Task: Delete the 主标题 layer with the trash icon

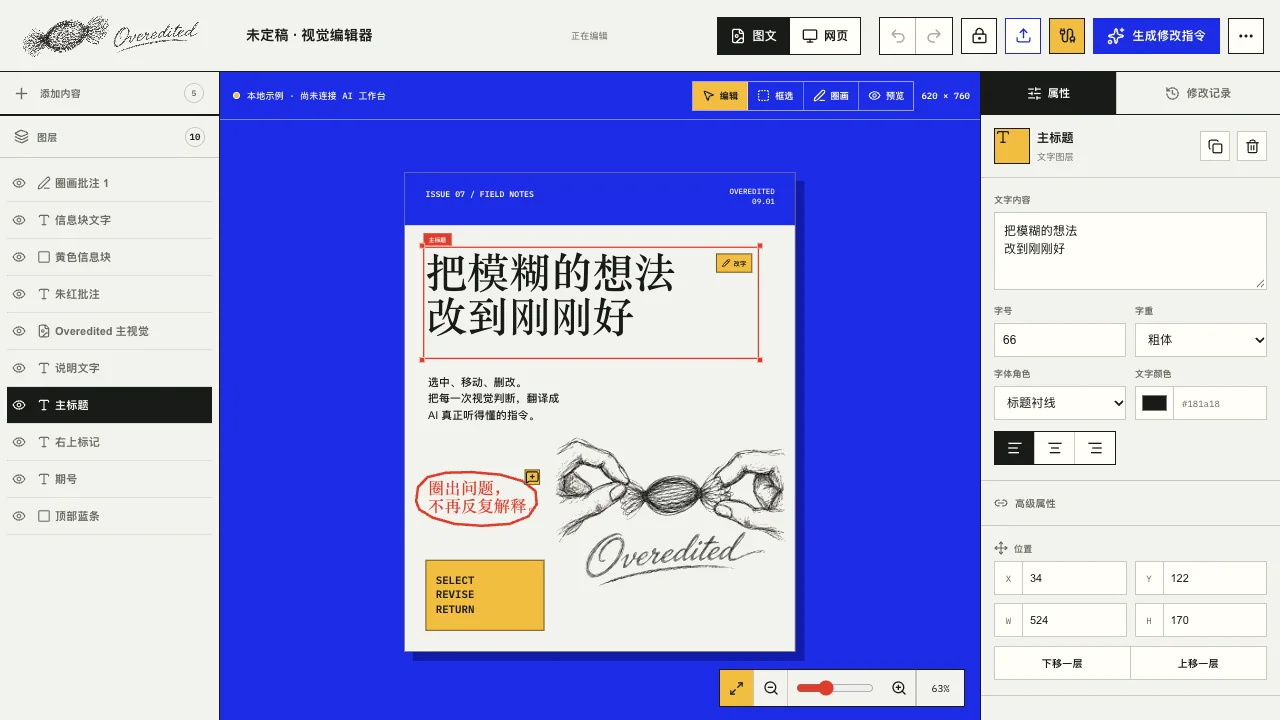Action: pos(1252,146)
